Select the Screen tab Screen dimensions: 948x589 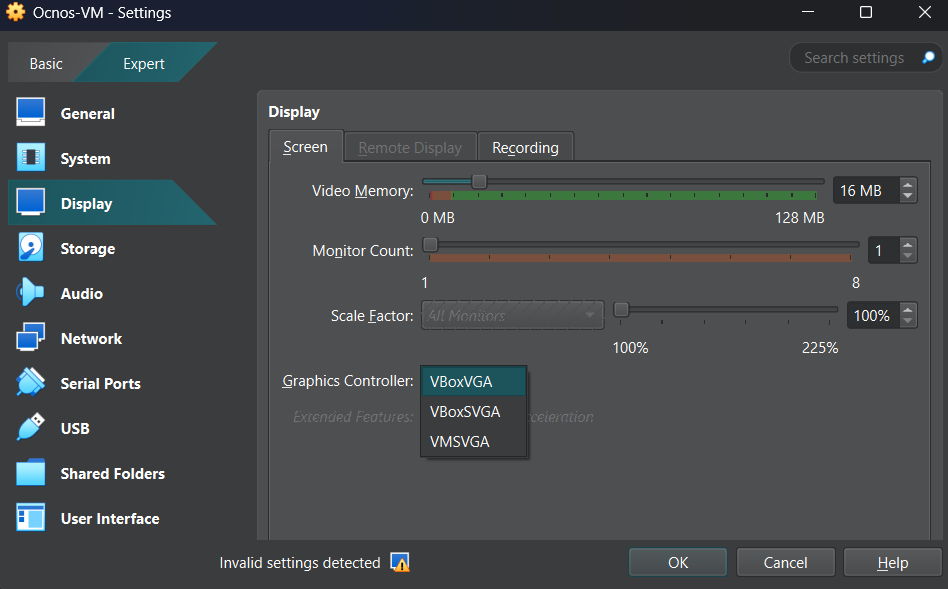[305, 147]
